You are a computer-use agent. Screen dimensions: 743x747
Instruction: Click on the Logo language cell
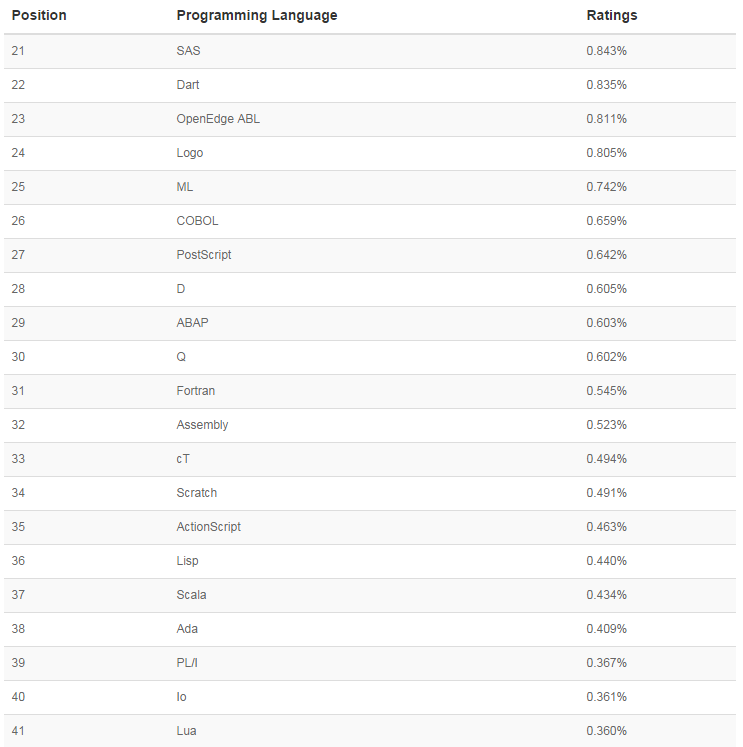(x=189, y=153)
